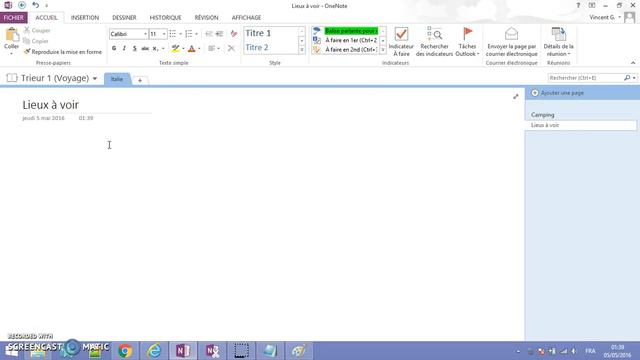Open Internet Explorer from taskbar
The height and width of the screenshot is (360, 640).
[154, 351]
